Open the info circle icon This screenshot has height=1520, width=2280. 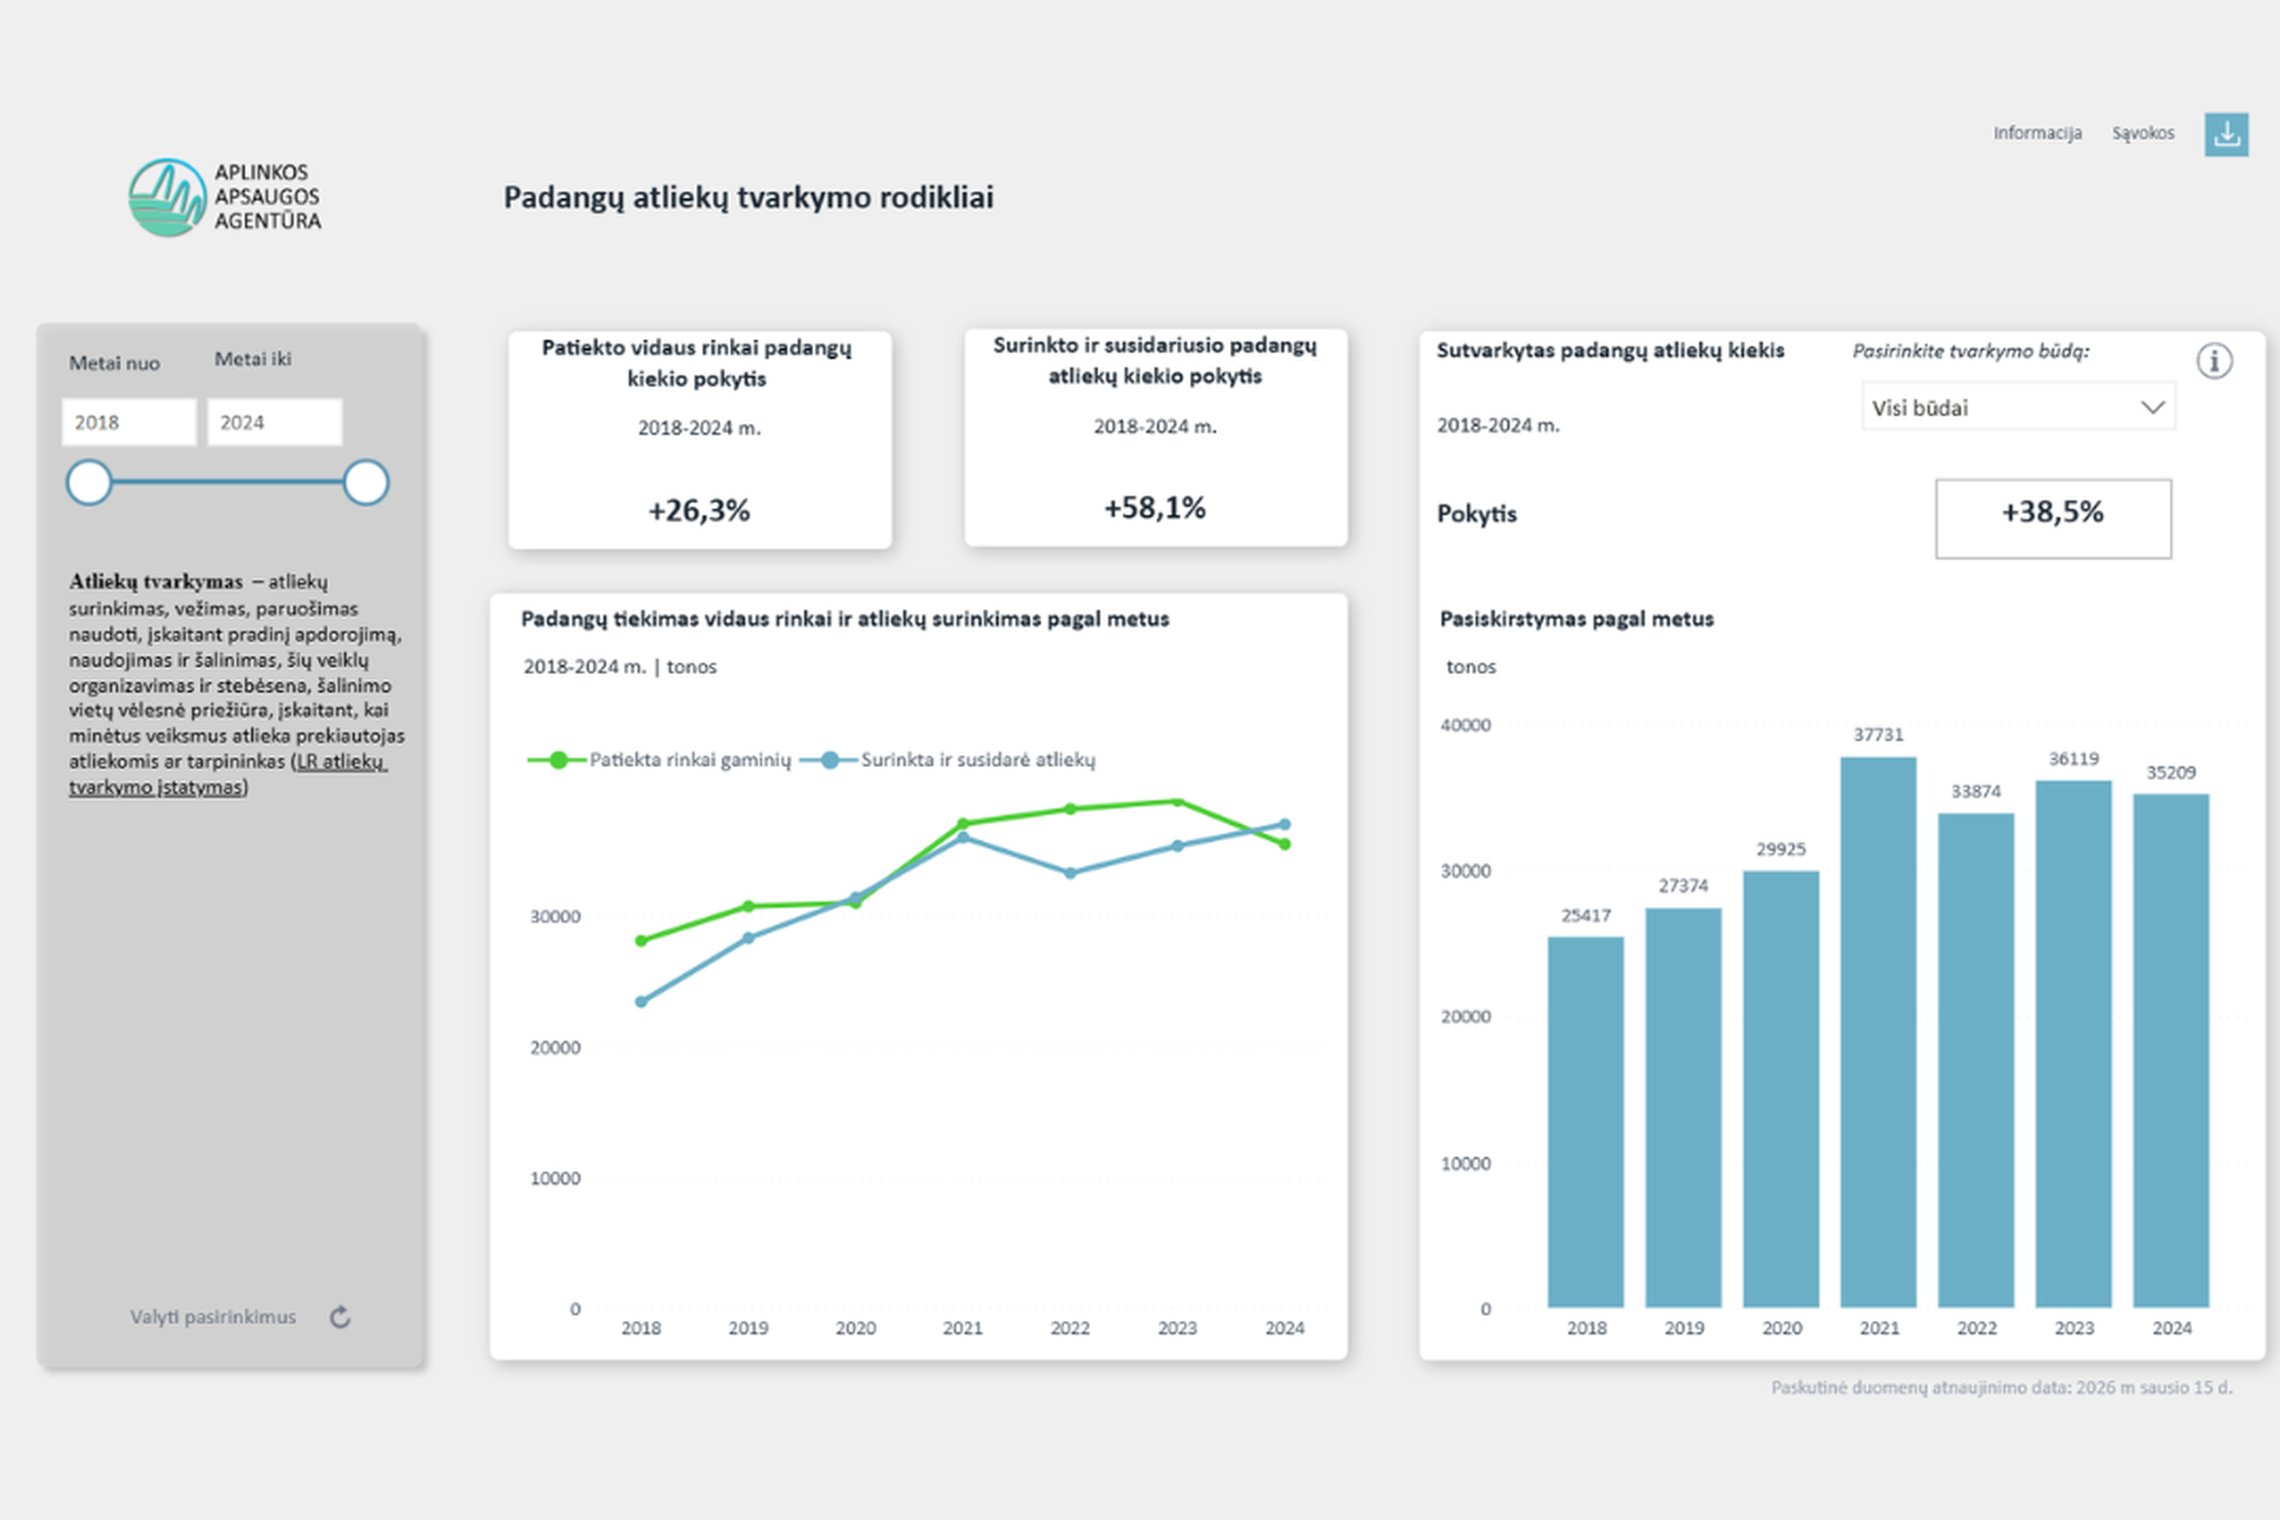(2214, 361)
